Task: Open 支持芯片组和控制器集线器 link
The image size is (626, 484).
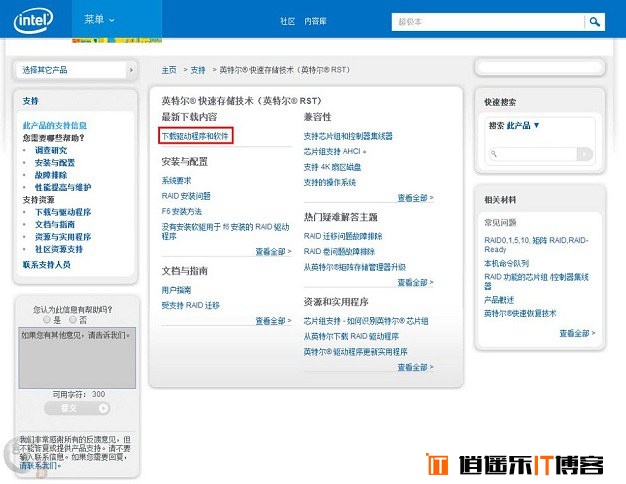Action: [348, 136]
